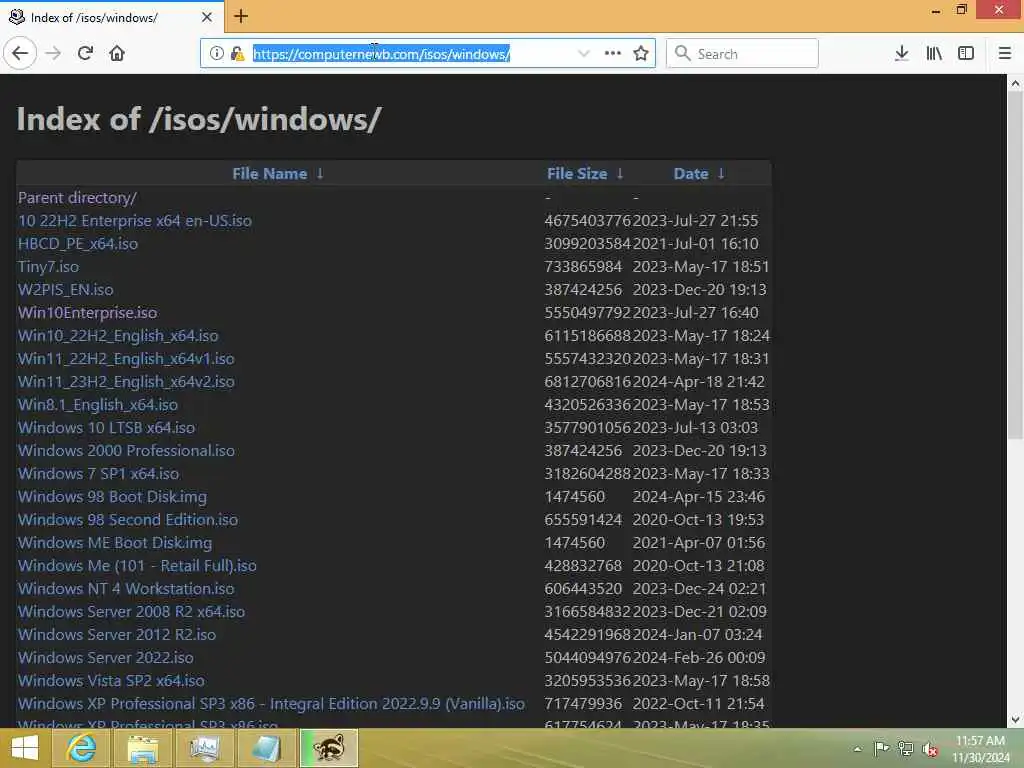Click the Windows Server 2012 R2.iso link
This screenshot has width=1024, height=768.
point(117,635)
